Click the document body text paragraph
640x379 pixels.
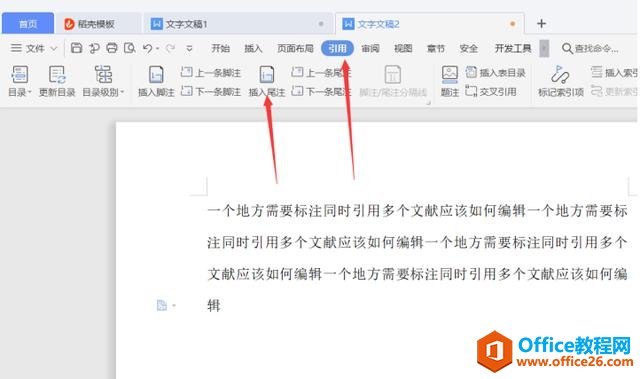coord(417,258)
